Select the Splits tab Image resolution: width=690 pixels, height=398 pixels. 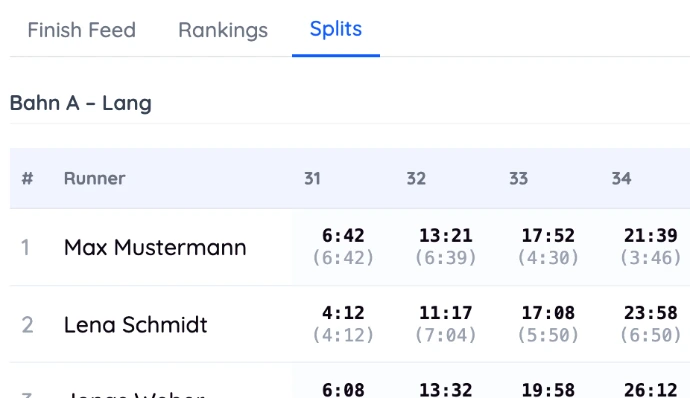[x=336, y=29]
